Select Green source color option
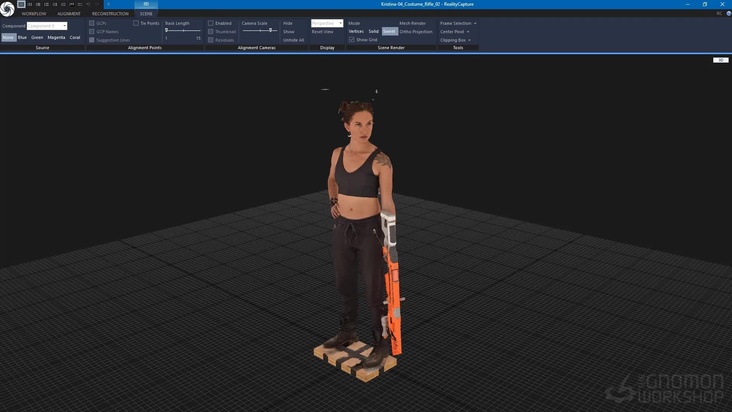The height and width of the screenshot is (412, 732). click(37, 37)
